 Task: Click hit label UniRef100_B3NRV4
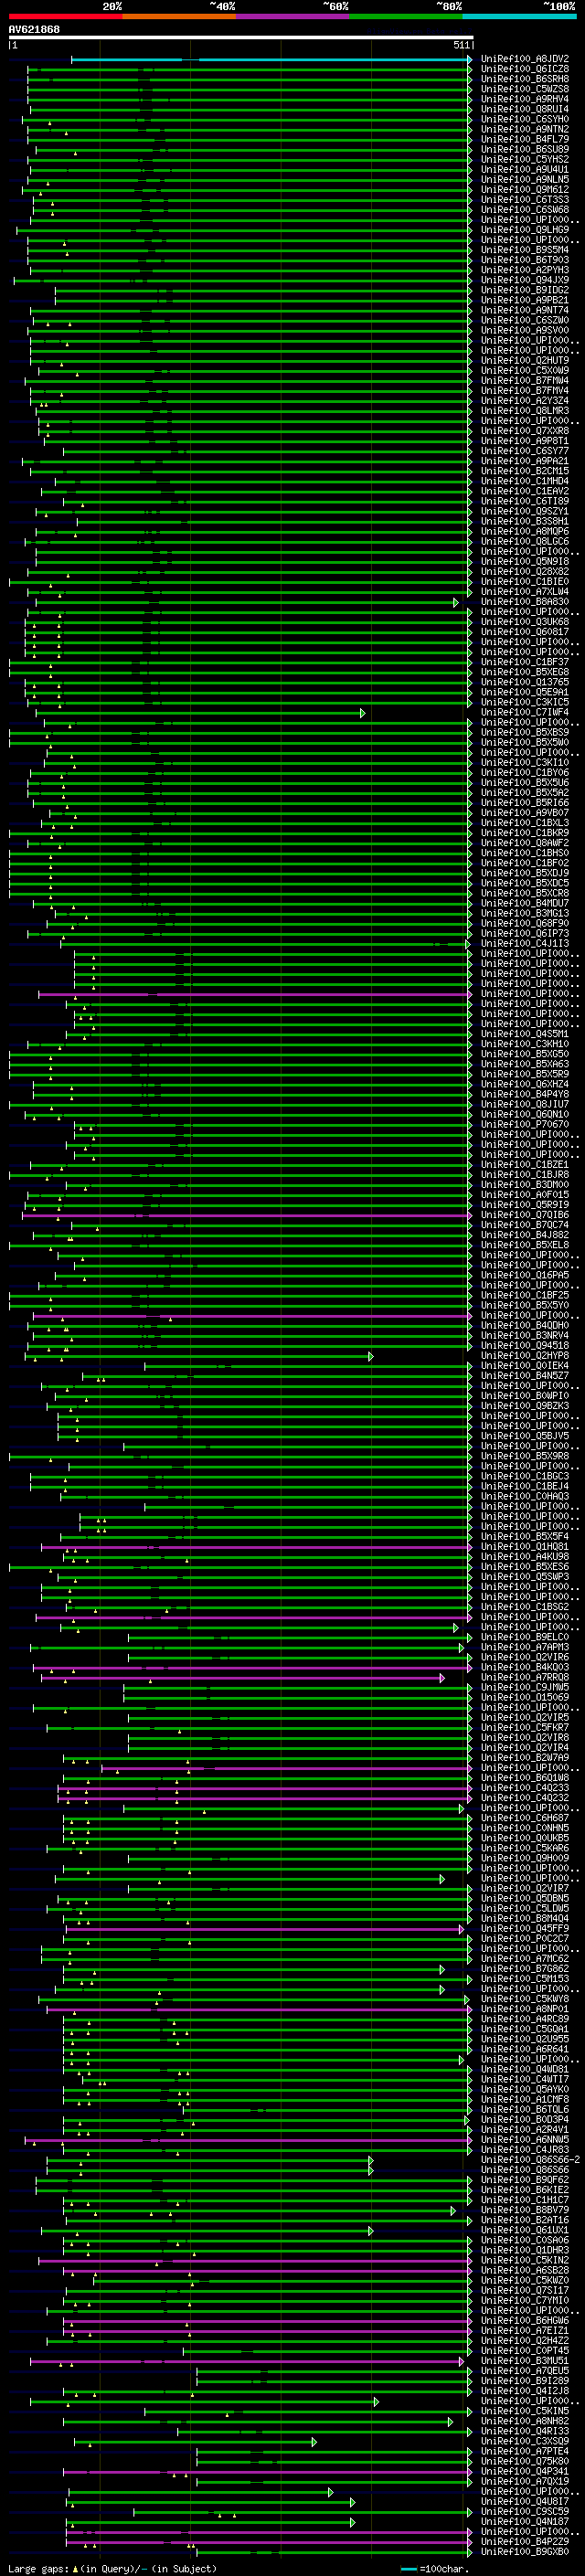click(524, 1335)
